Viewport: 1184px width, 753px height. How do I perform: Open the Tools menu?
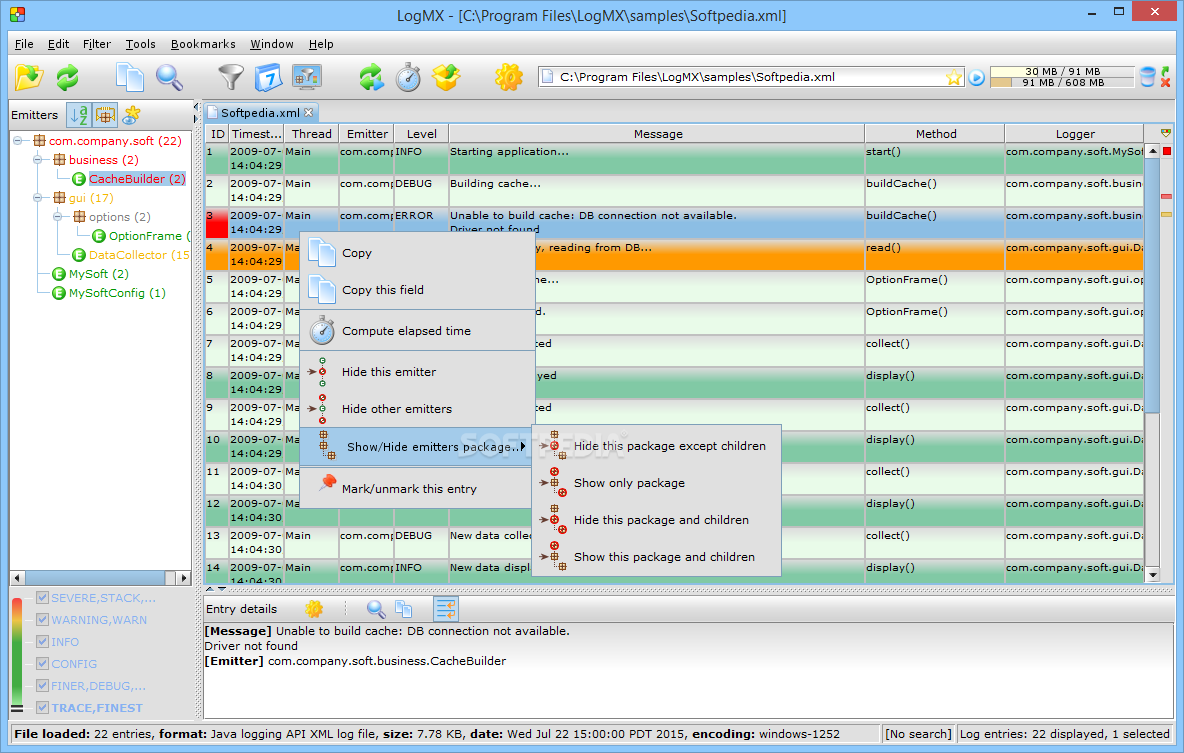(x=140, y=44)
